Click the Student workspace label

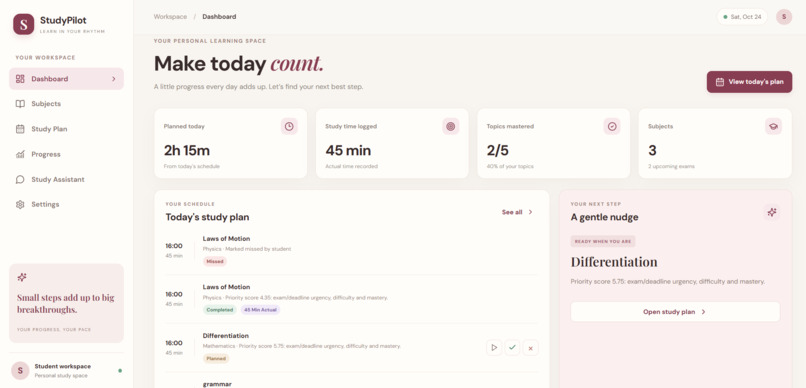(63, 366)
